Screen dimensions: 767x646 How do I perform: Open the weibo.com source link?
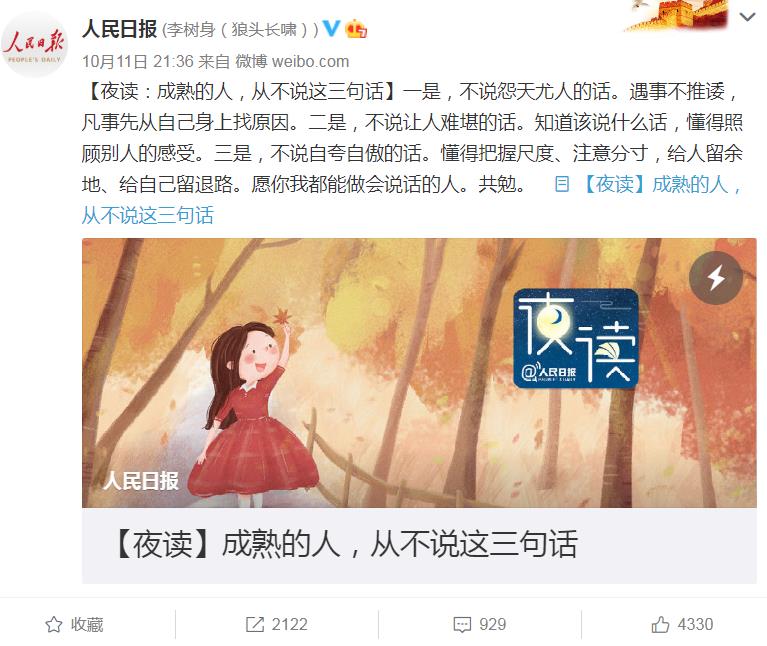310,62
